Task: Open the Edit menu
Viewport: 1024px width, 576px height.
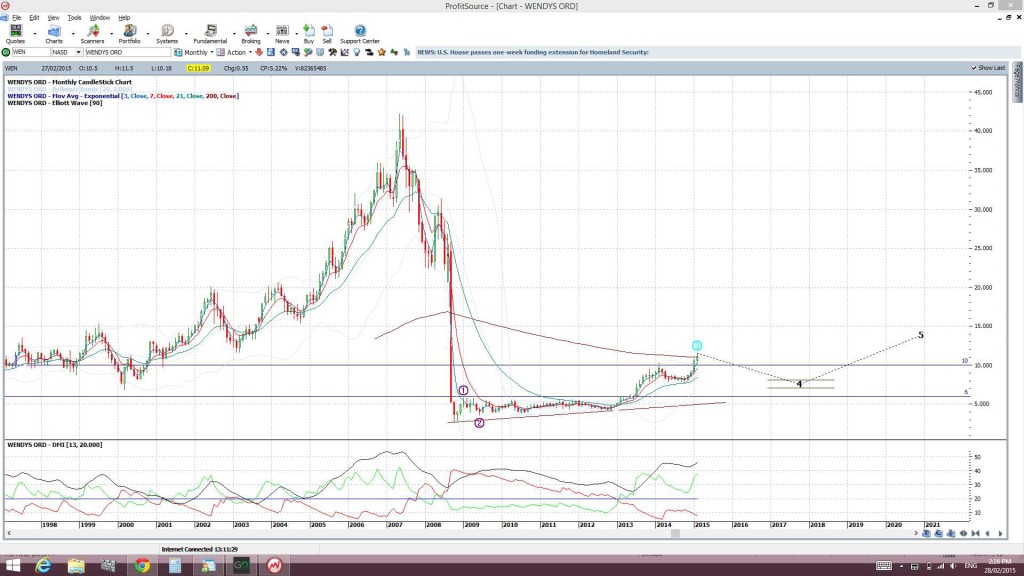Action: (x=34, y=18)
